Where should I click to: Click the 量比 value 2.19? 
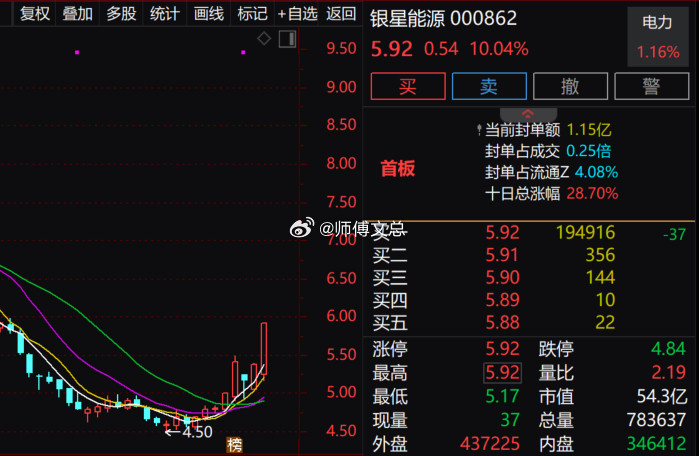click(x=669, y=372)
